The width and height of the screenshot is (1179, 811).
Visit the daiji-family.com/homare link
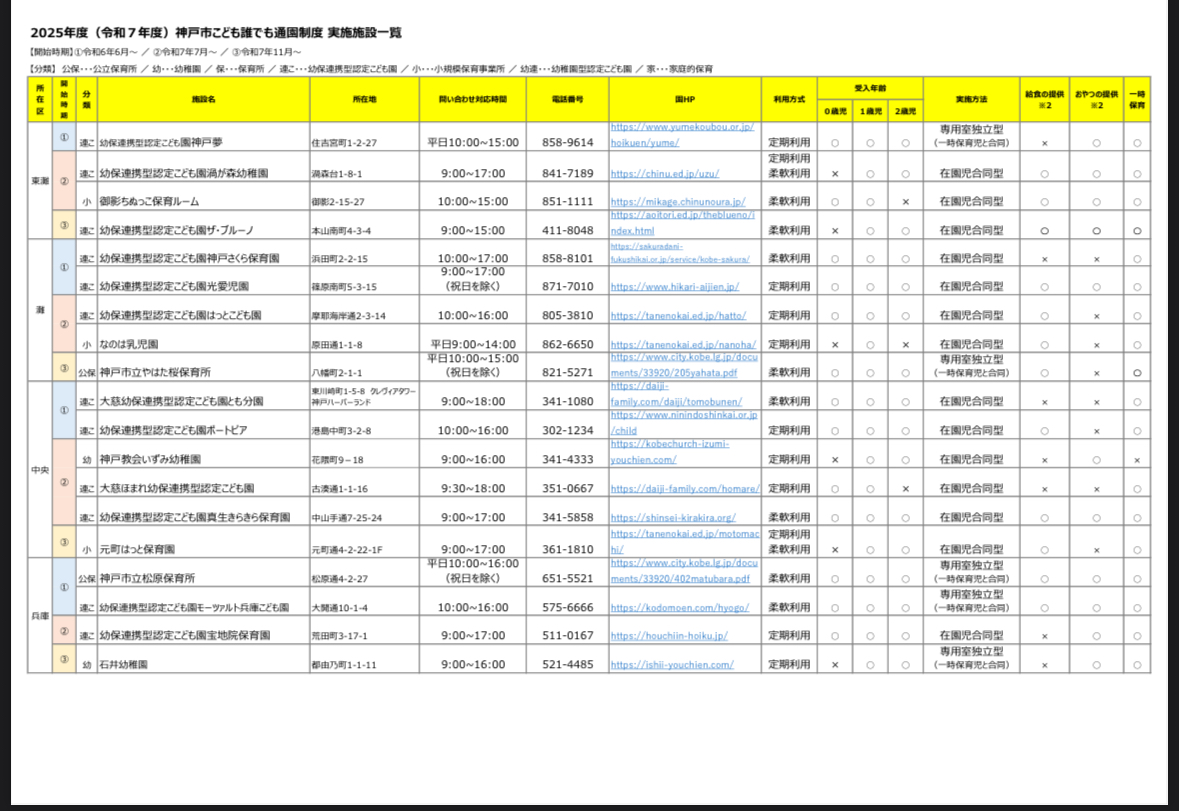tap(685, 489)
